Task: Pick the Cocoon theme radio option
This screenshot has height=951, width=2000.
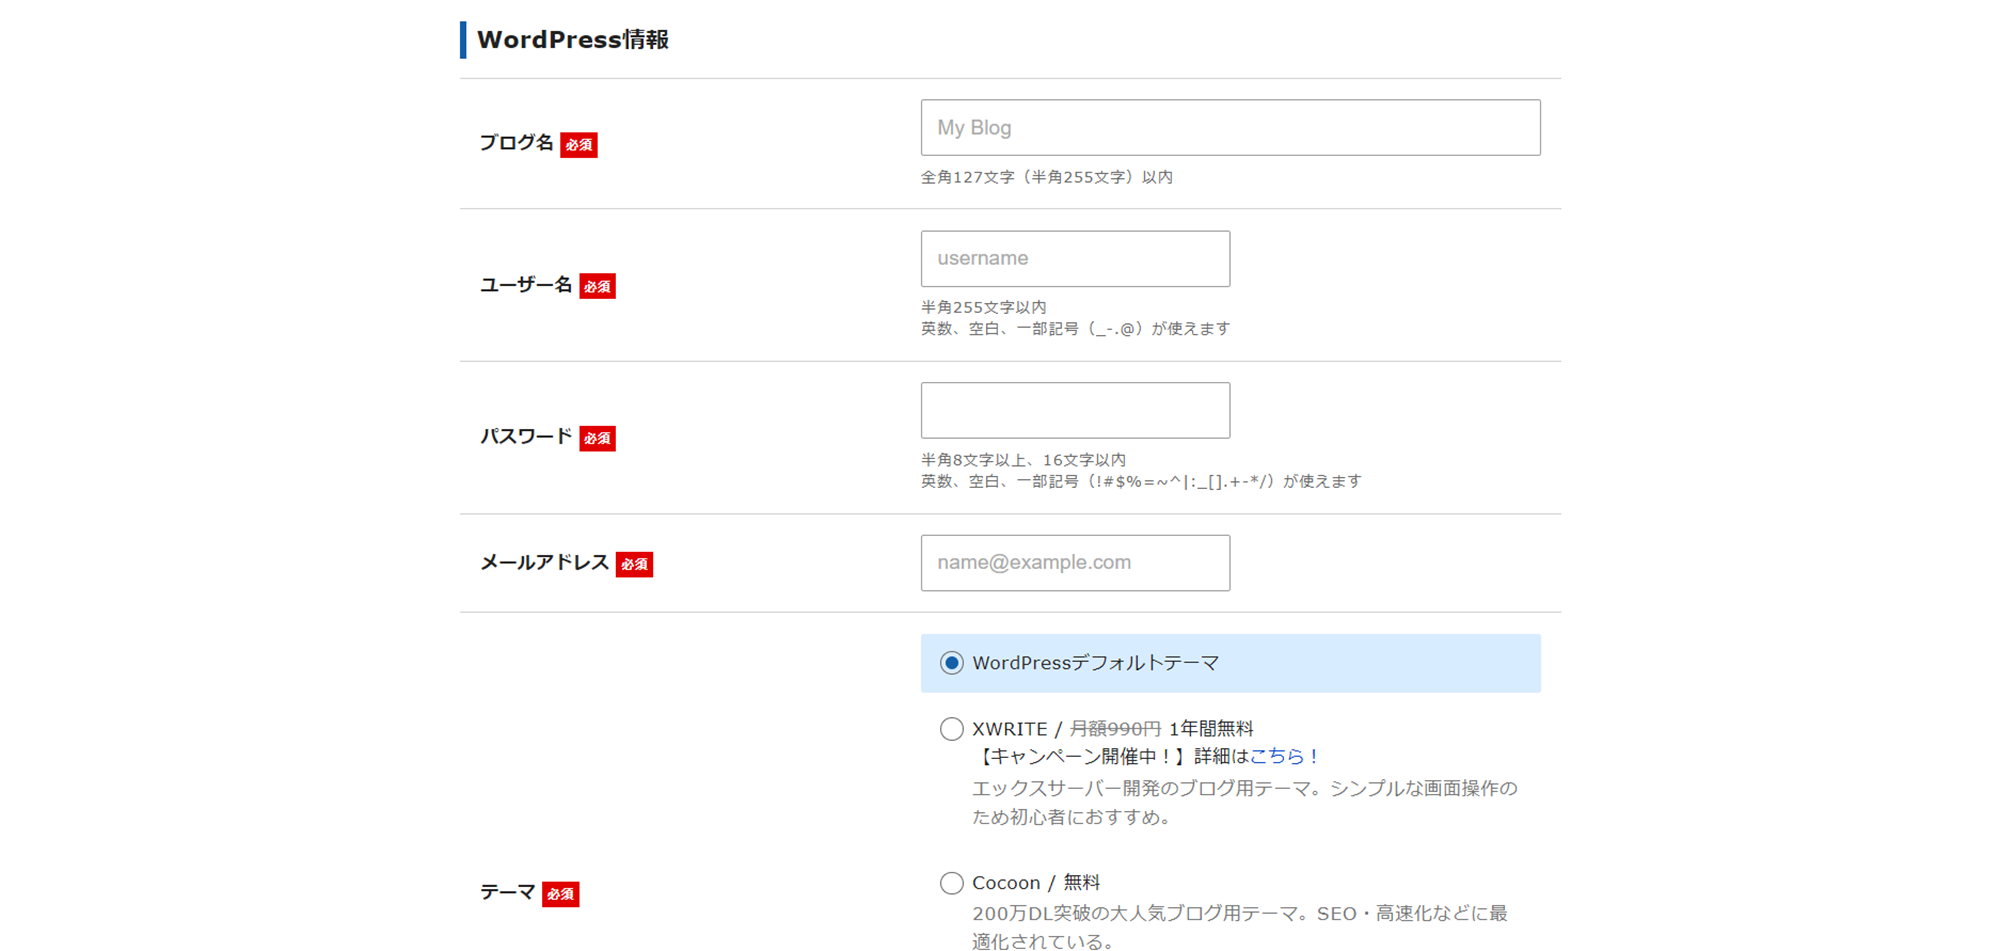Action: 951,883
